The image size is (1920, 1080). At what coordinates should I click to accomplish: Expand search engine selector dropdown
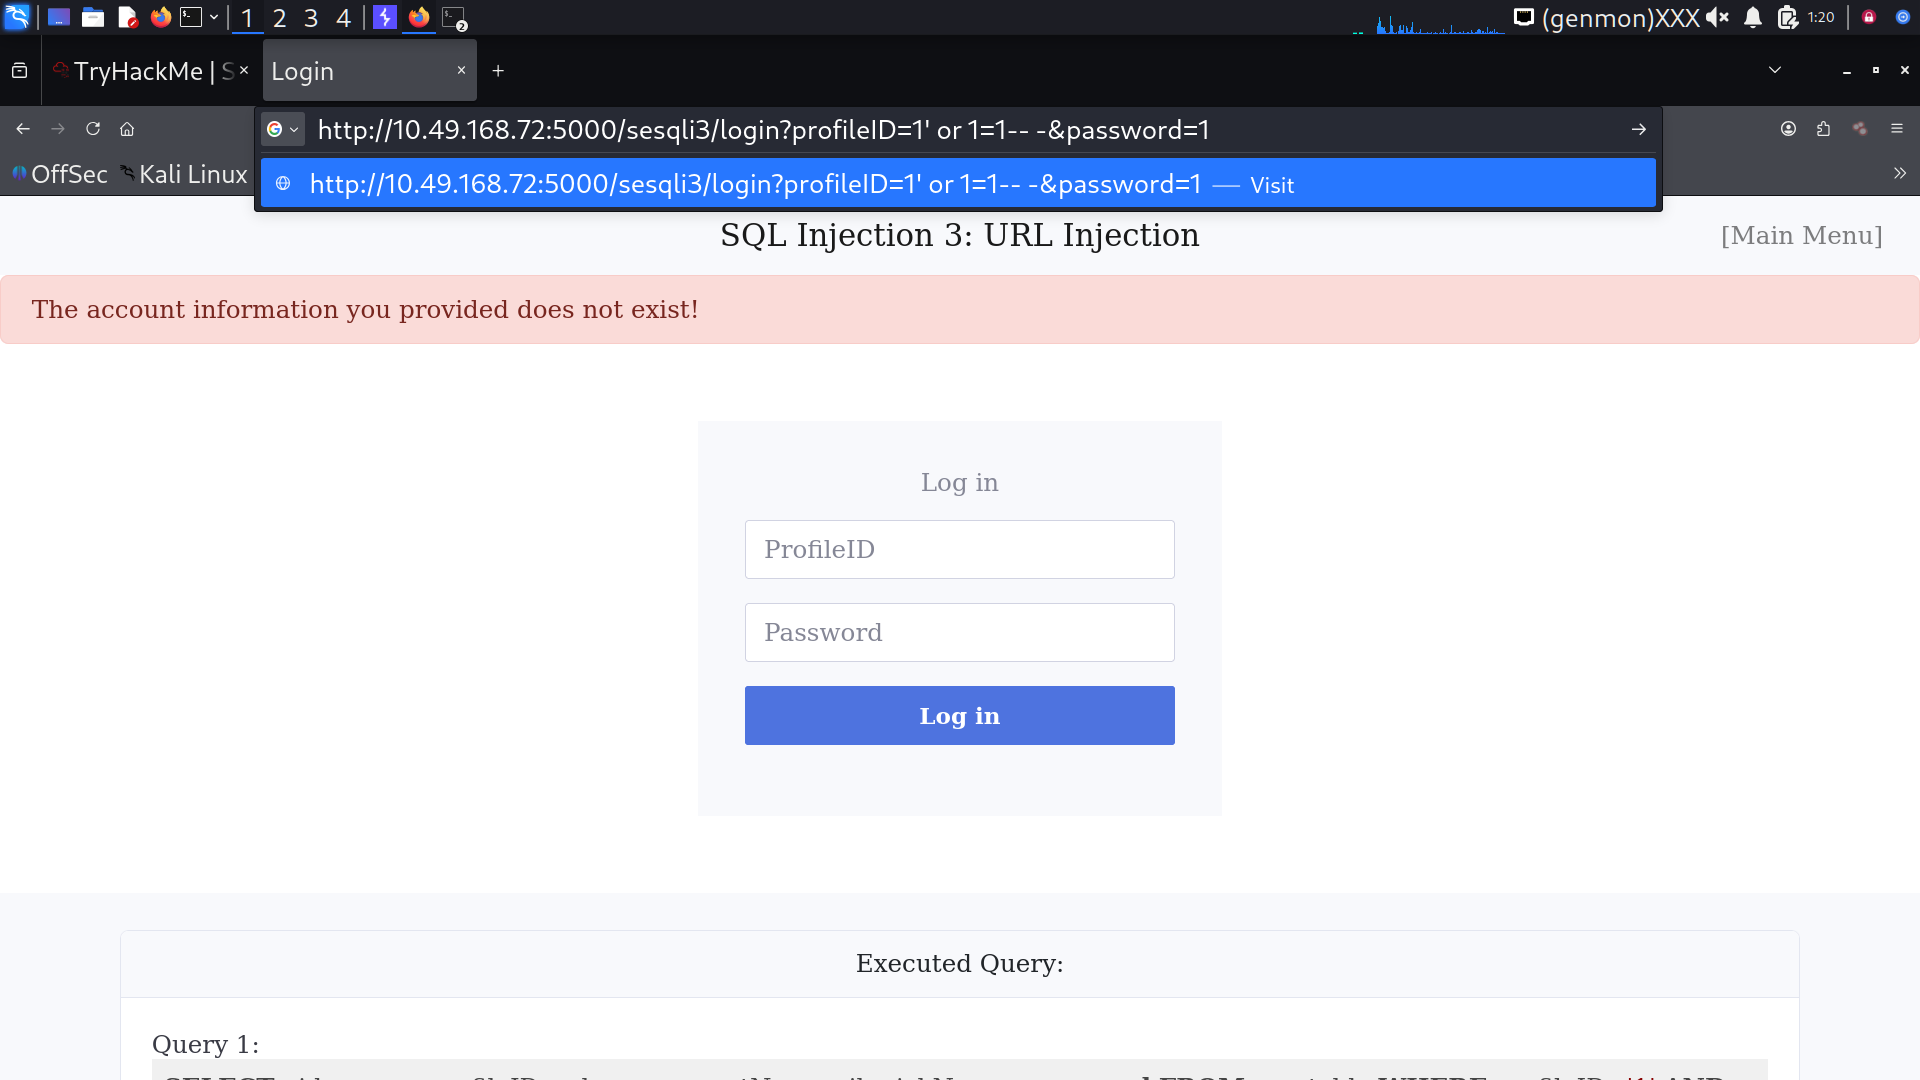click(x=283, y=130)
